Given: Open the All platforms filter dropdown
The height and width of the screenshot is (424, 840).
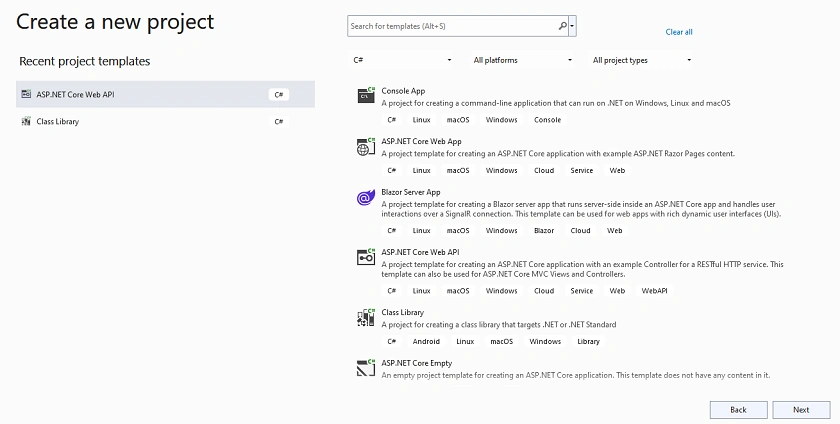Looking at the screenshot, I should [522, 60].
